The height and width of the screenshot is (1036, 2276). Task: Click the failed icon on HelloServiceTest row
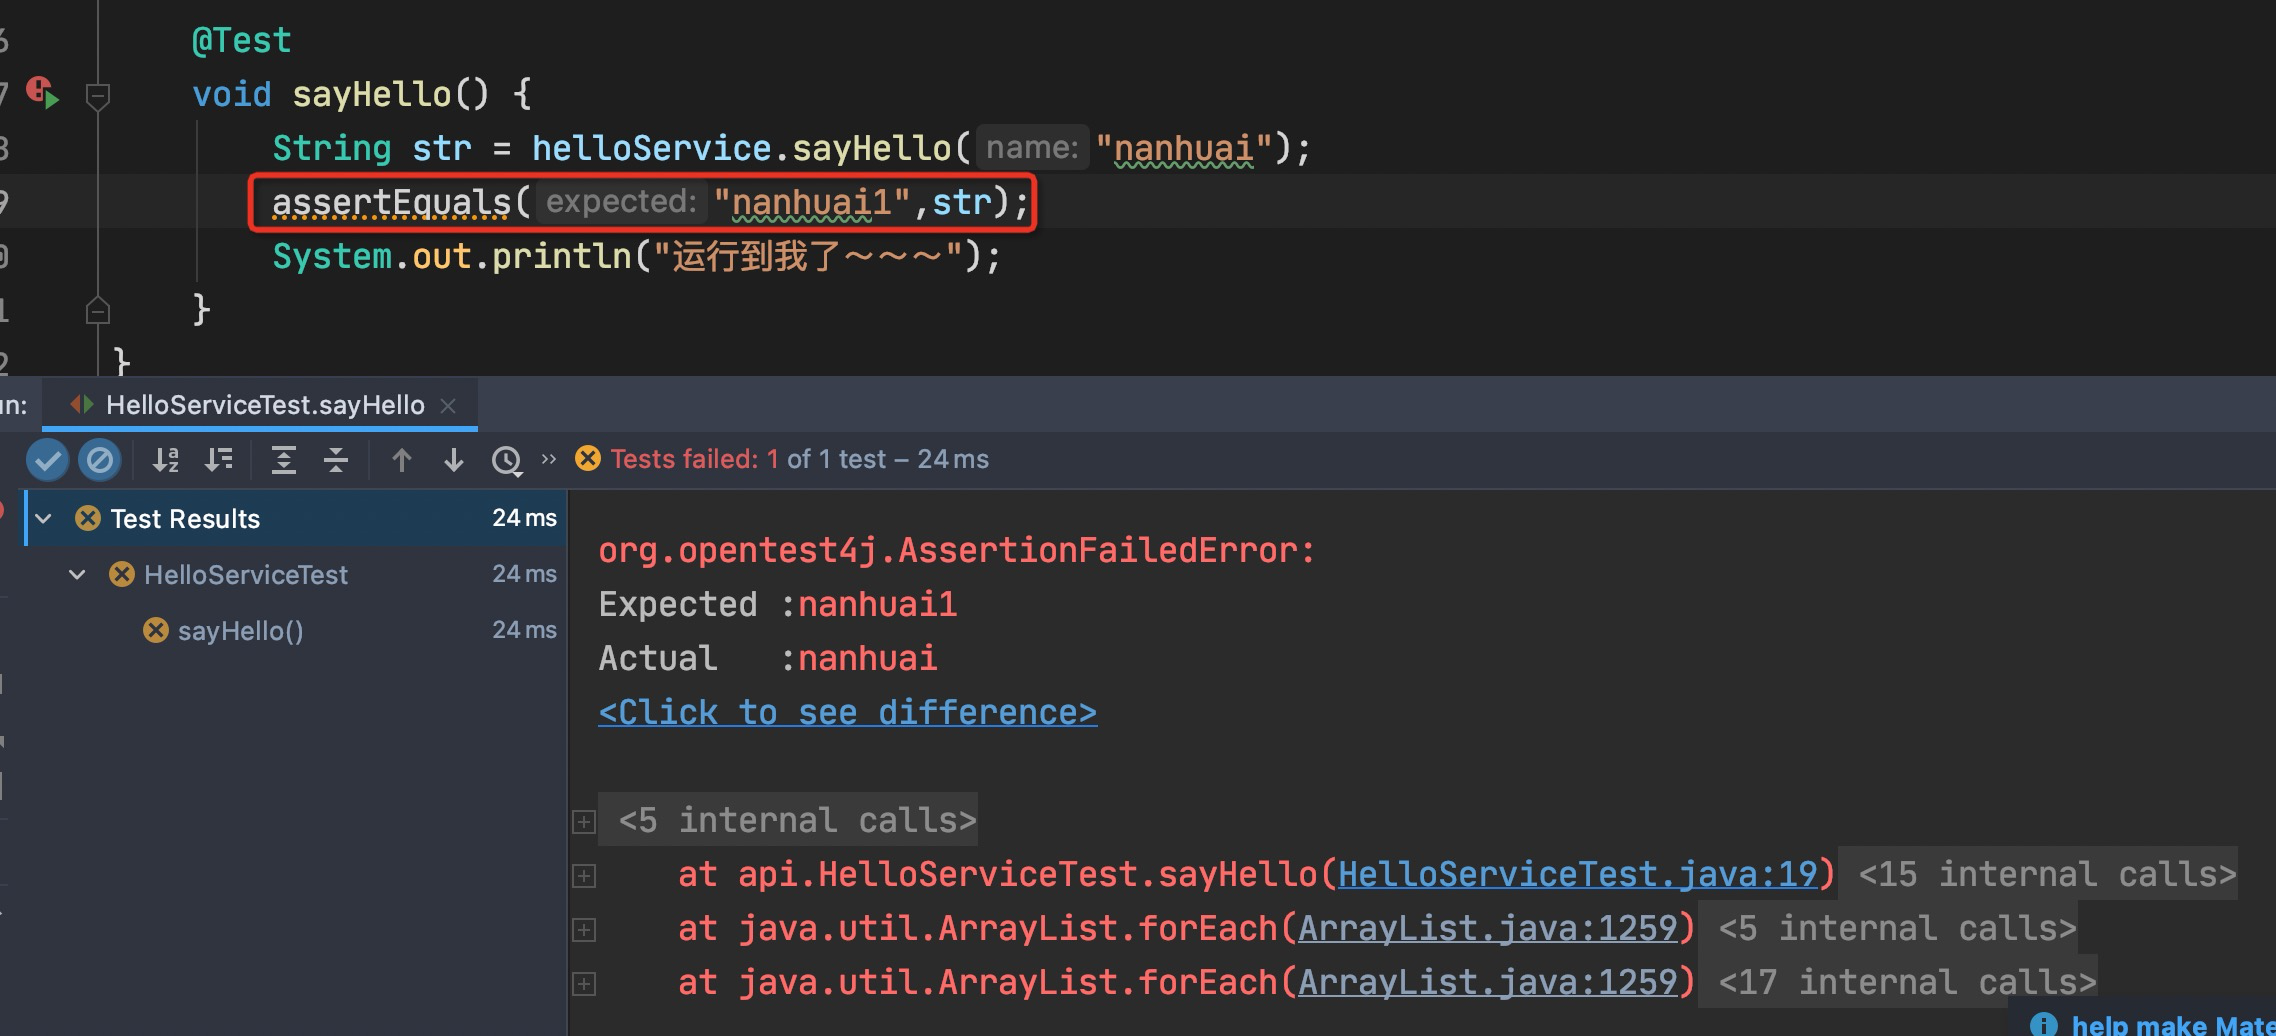click(122, 574)
